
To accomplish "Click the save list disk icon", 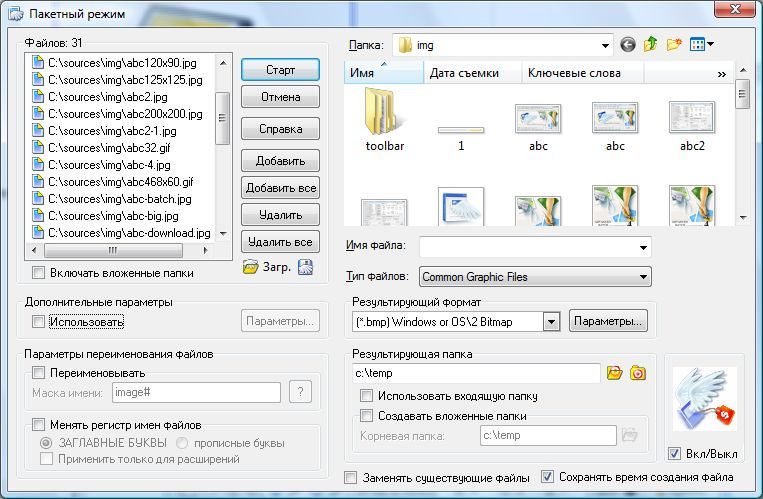I will tap(306, 267).
